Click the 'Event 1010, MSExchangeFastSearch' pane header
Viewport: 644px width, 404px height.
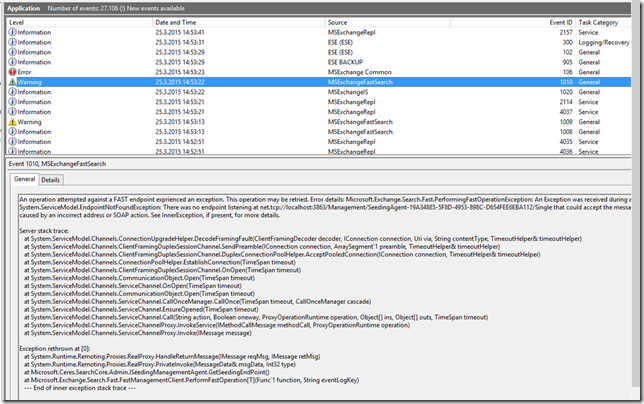coord(58,164)
